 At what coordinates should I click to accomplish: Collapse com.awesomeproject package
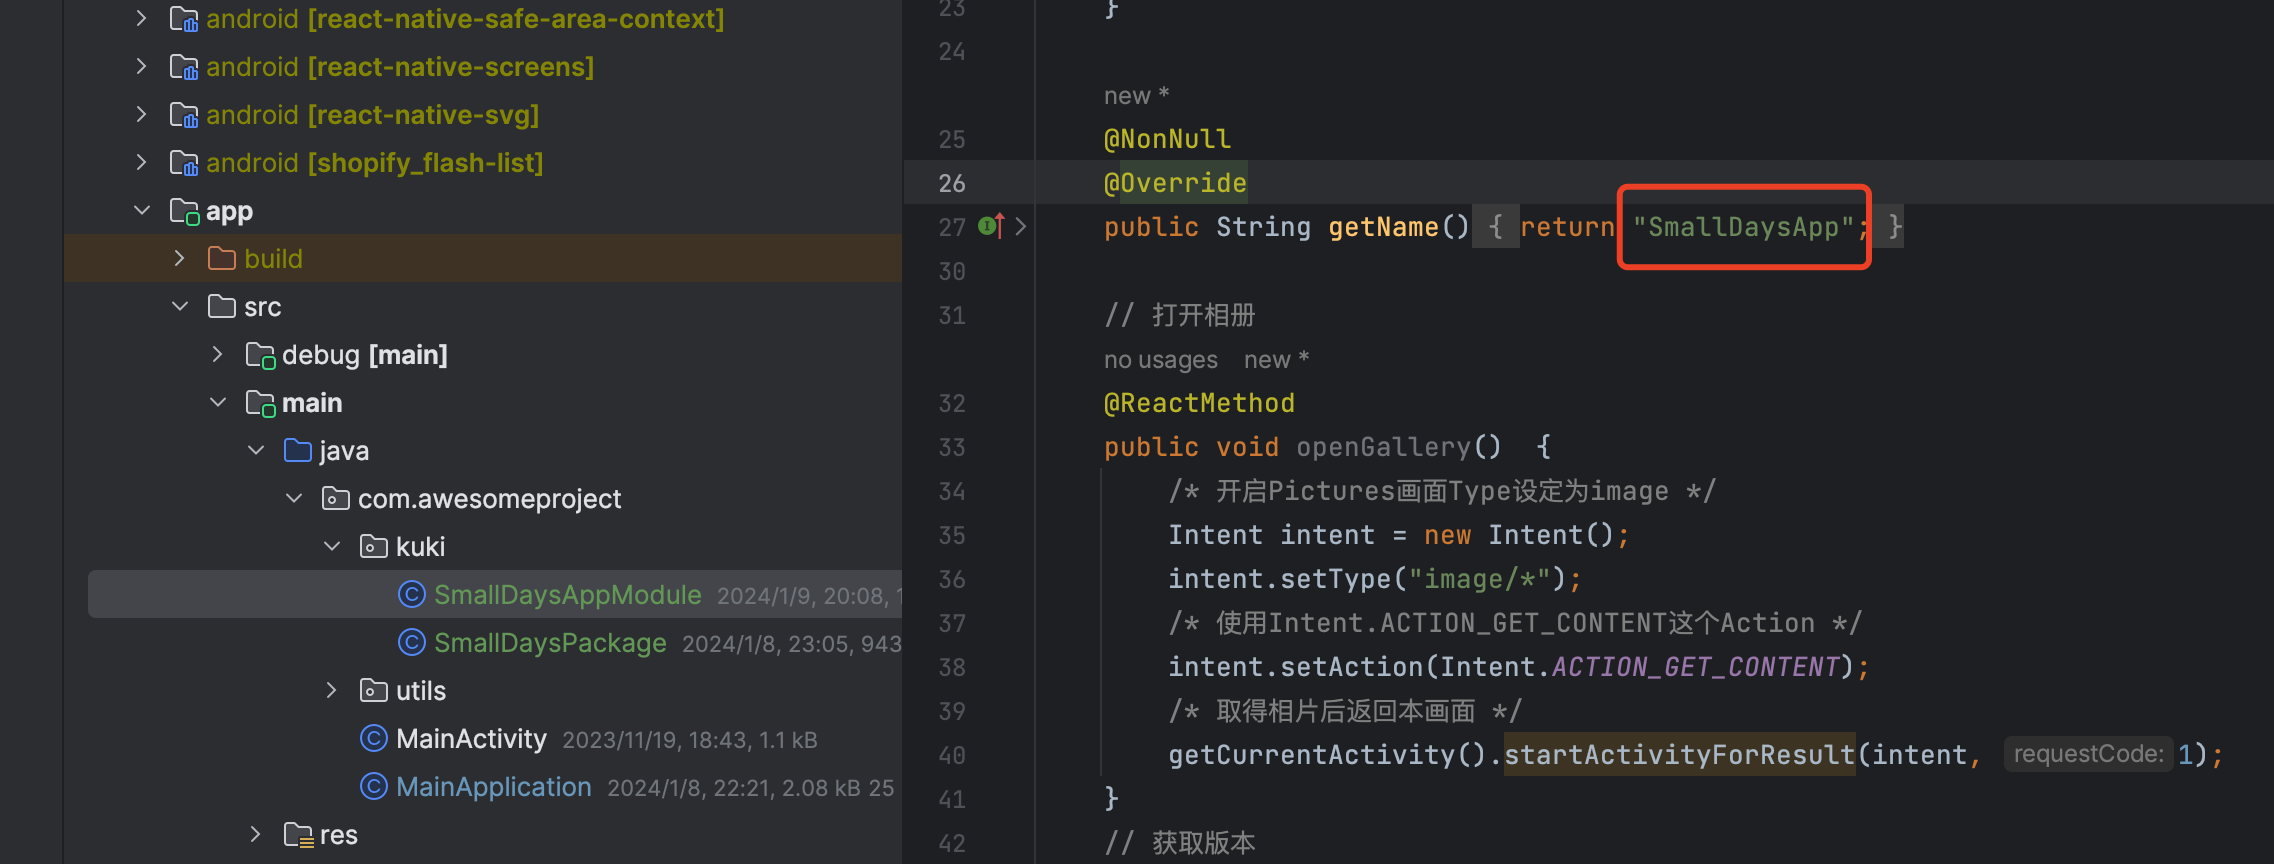294,498
